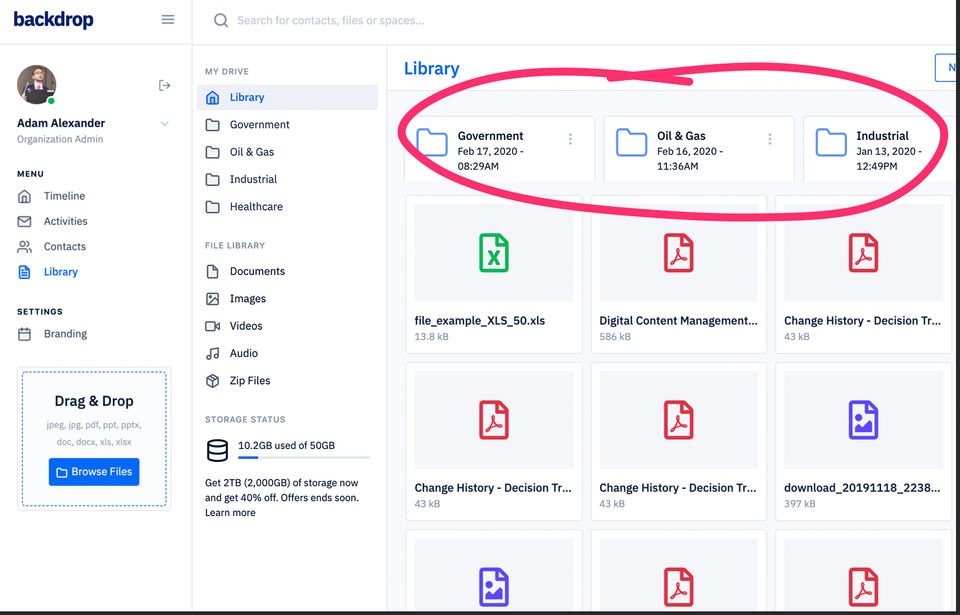This screenshot has height=615, width=960.
Task: Select Library under My Drive
Action: [288, 97]
